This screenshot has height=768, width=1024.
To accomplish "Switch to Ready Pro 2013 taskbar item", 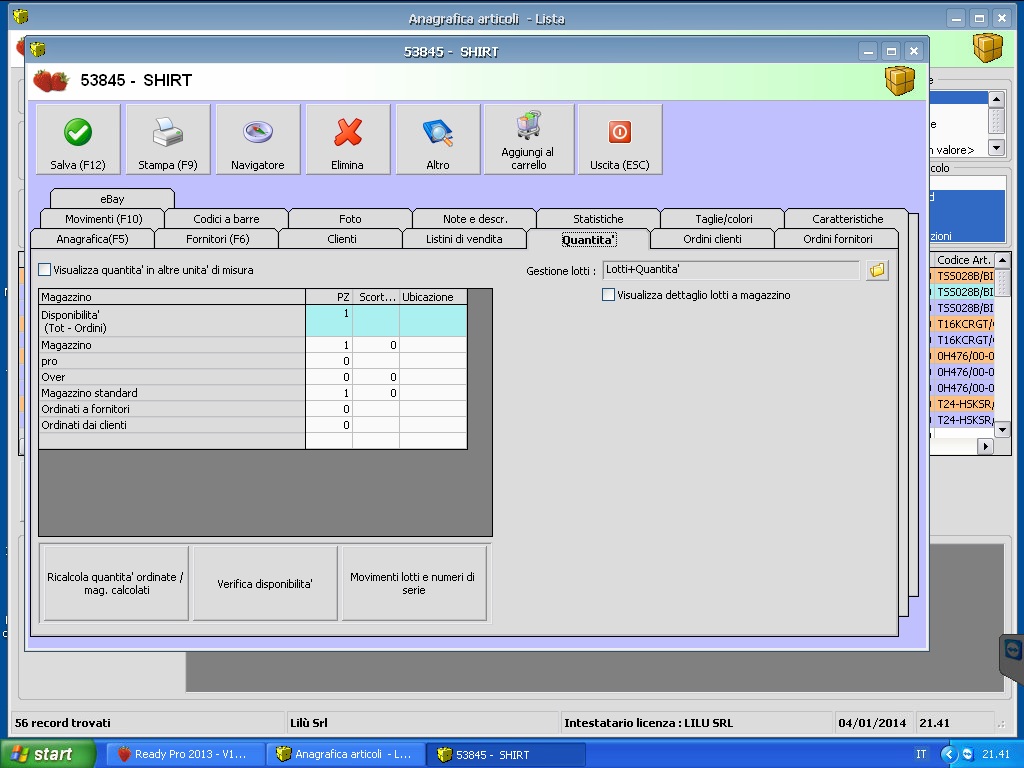I will (184, 754).
